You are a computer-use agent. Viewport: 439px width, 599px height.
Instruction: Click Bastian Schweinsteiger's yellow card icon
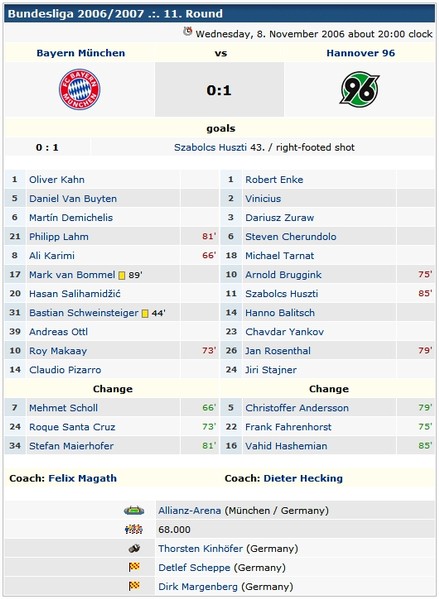pyautogui.click(x=145, y=313)
